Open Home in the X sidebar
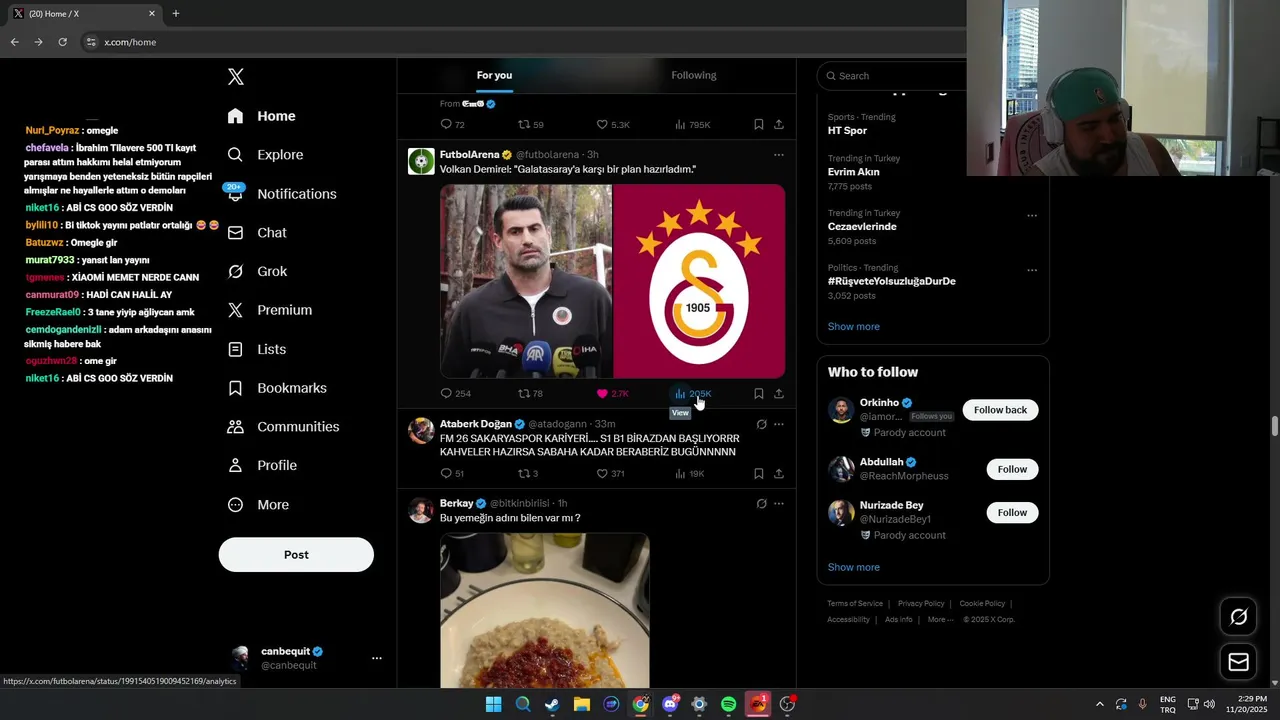1280x720 pixels. pos(262,116)
